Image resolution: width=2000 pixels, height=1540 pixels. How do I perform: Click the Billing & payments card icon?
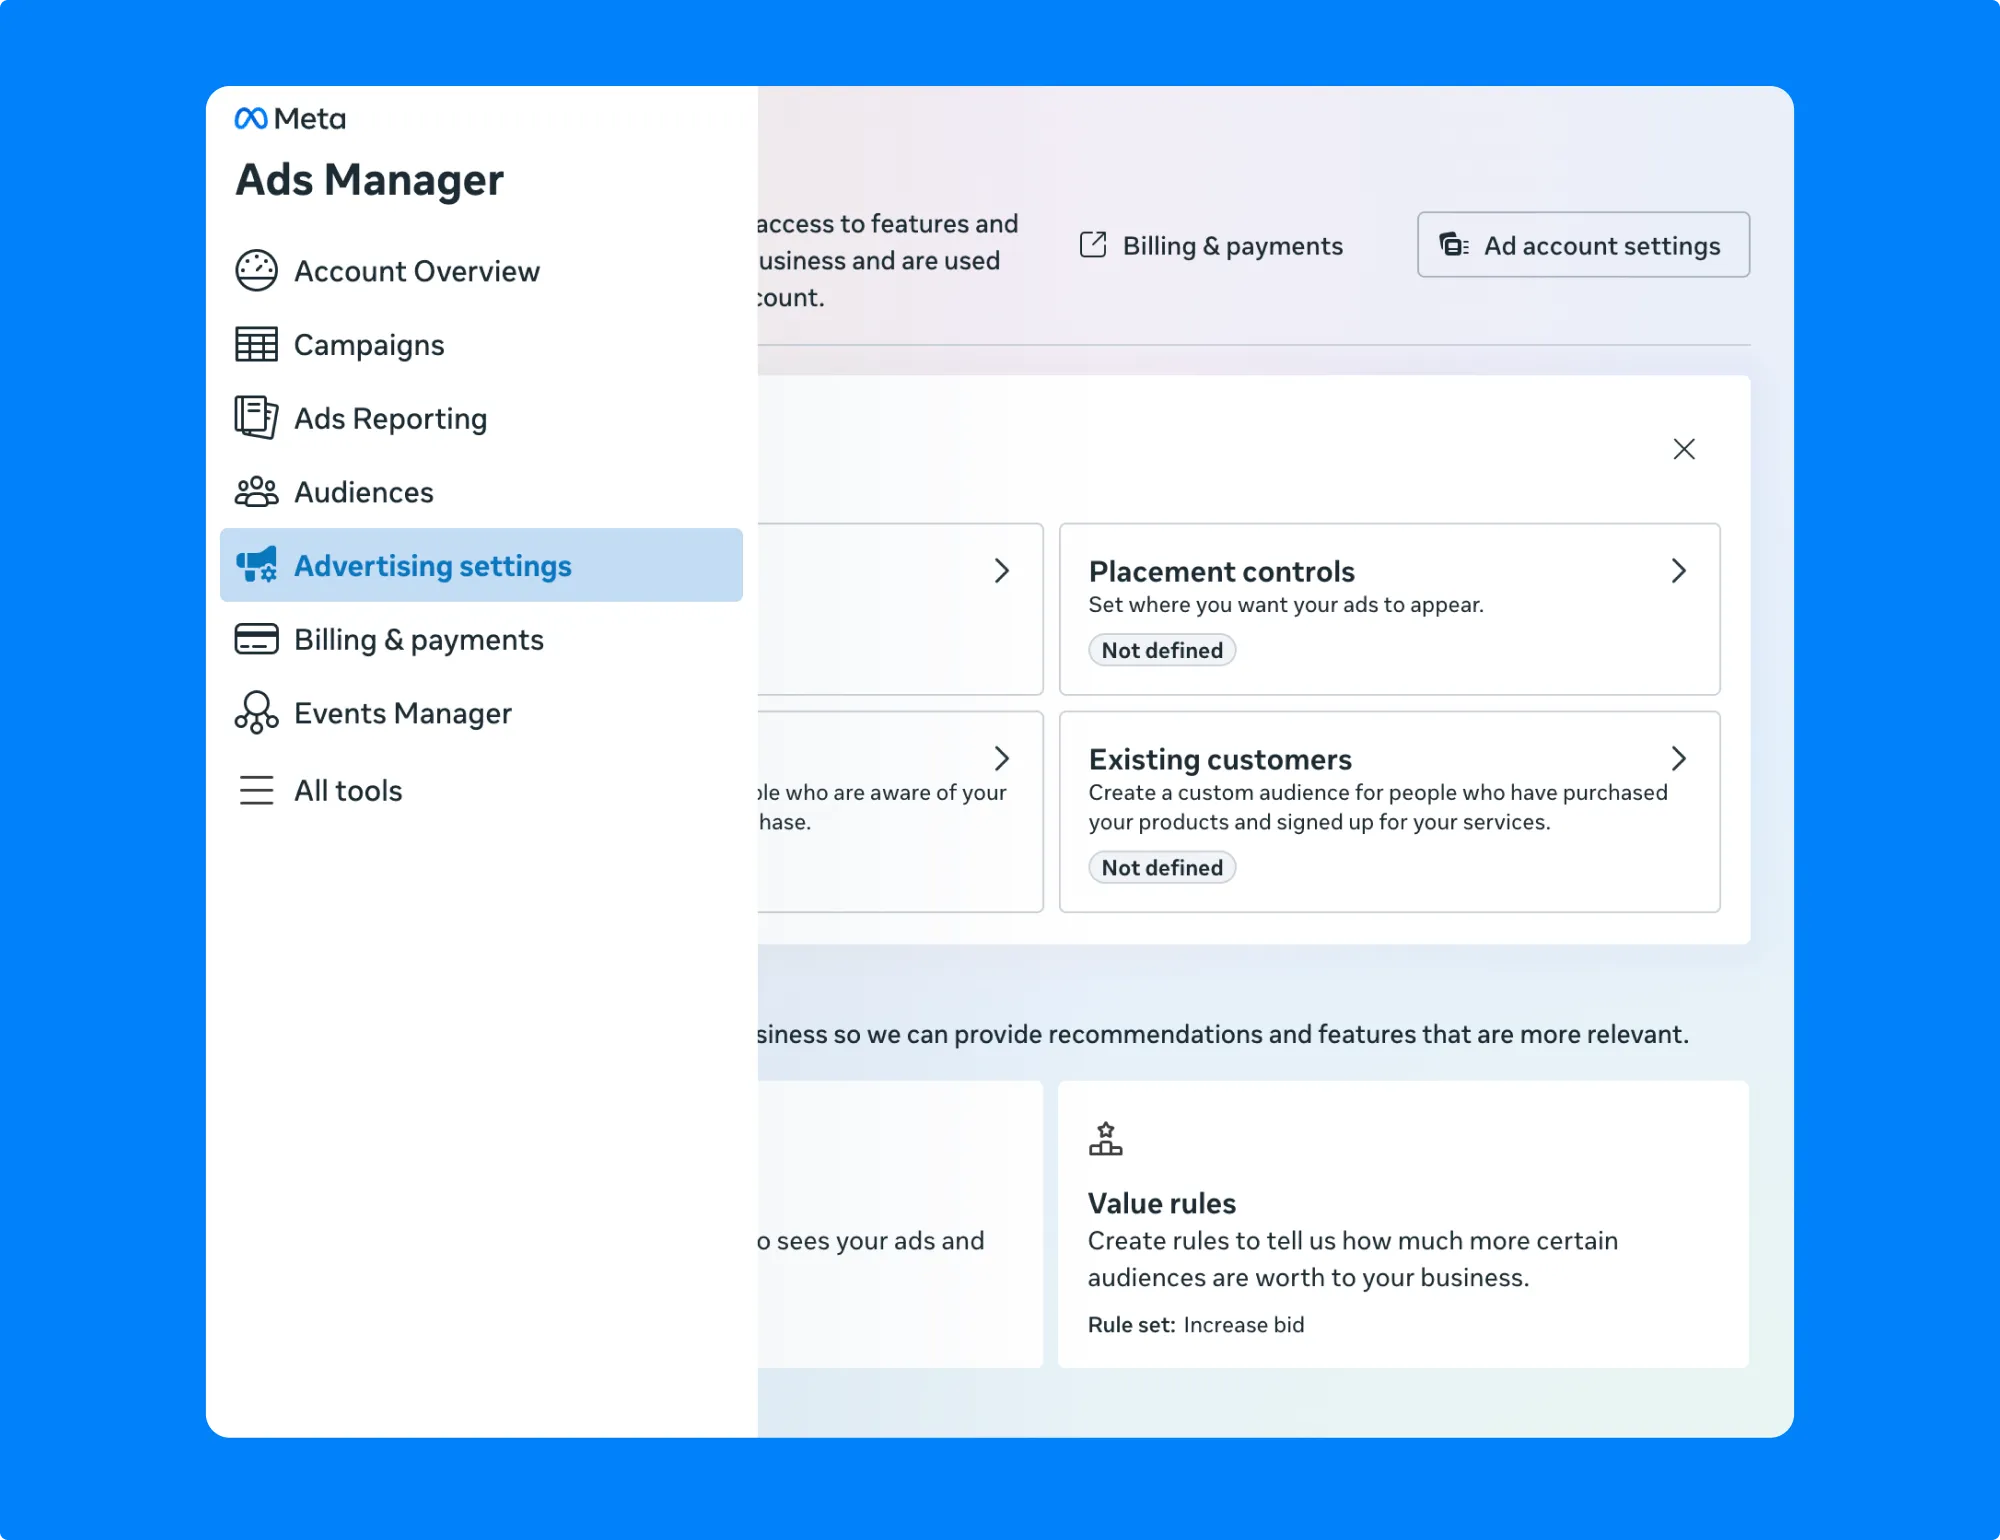[x=256, y=638]
